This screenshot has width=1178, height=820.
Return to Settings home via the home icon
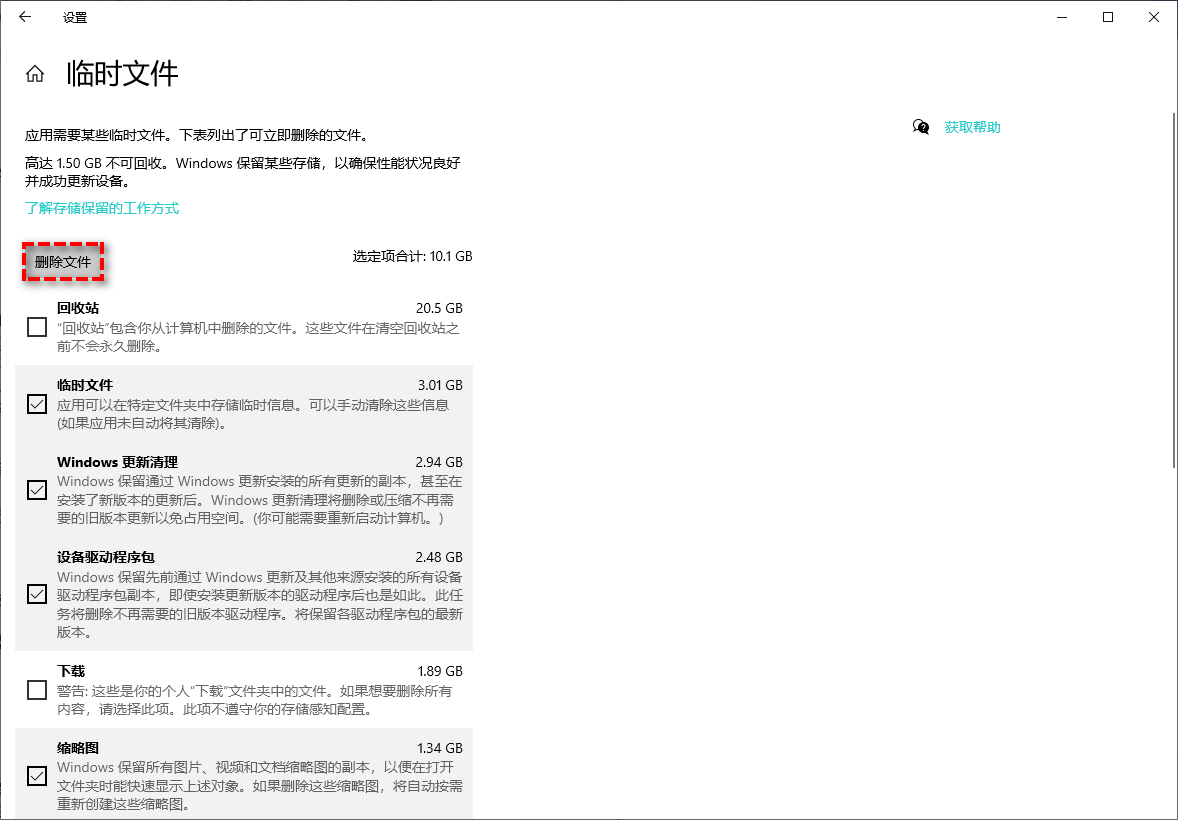34,72
